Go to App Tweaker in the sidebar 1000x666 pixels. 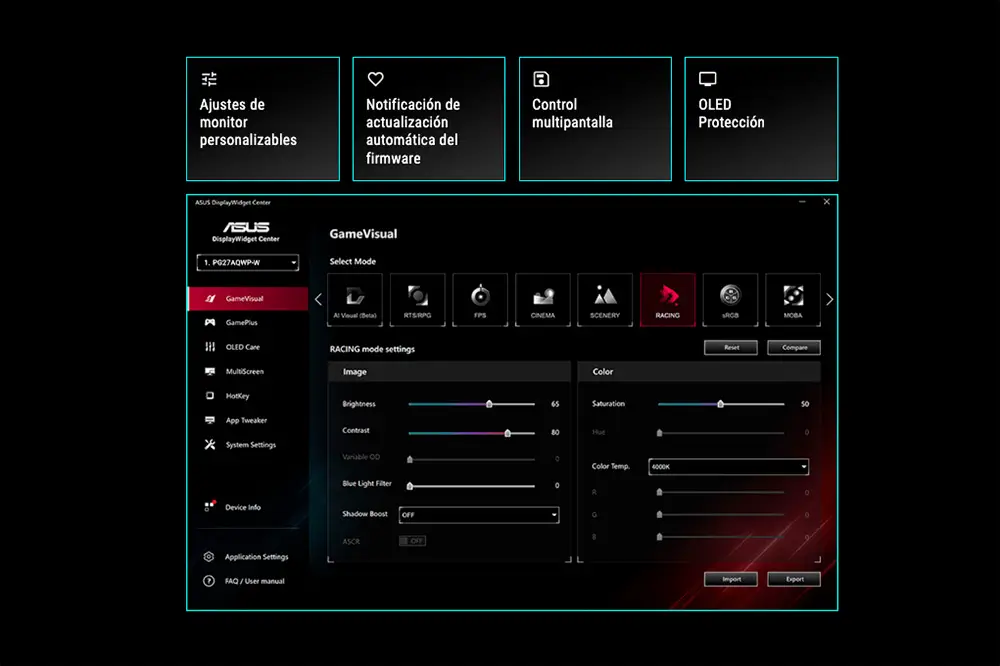tap(248, 420)
